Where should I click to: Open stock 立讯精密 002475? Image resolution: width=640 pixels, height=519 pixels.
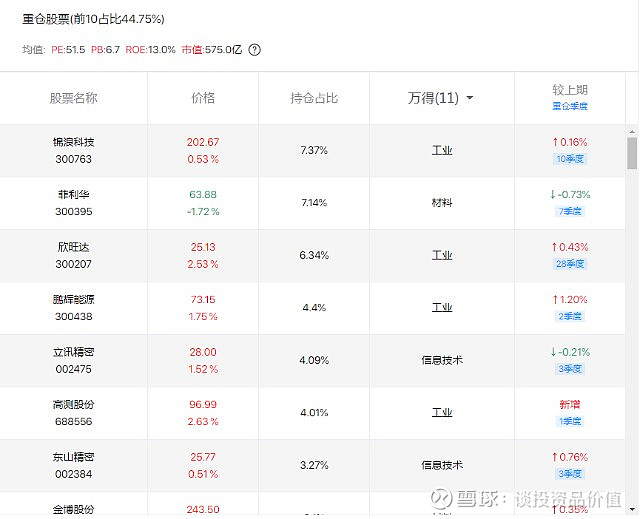click(x=73, y=360)
